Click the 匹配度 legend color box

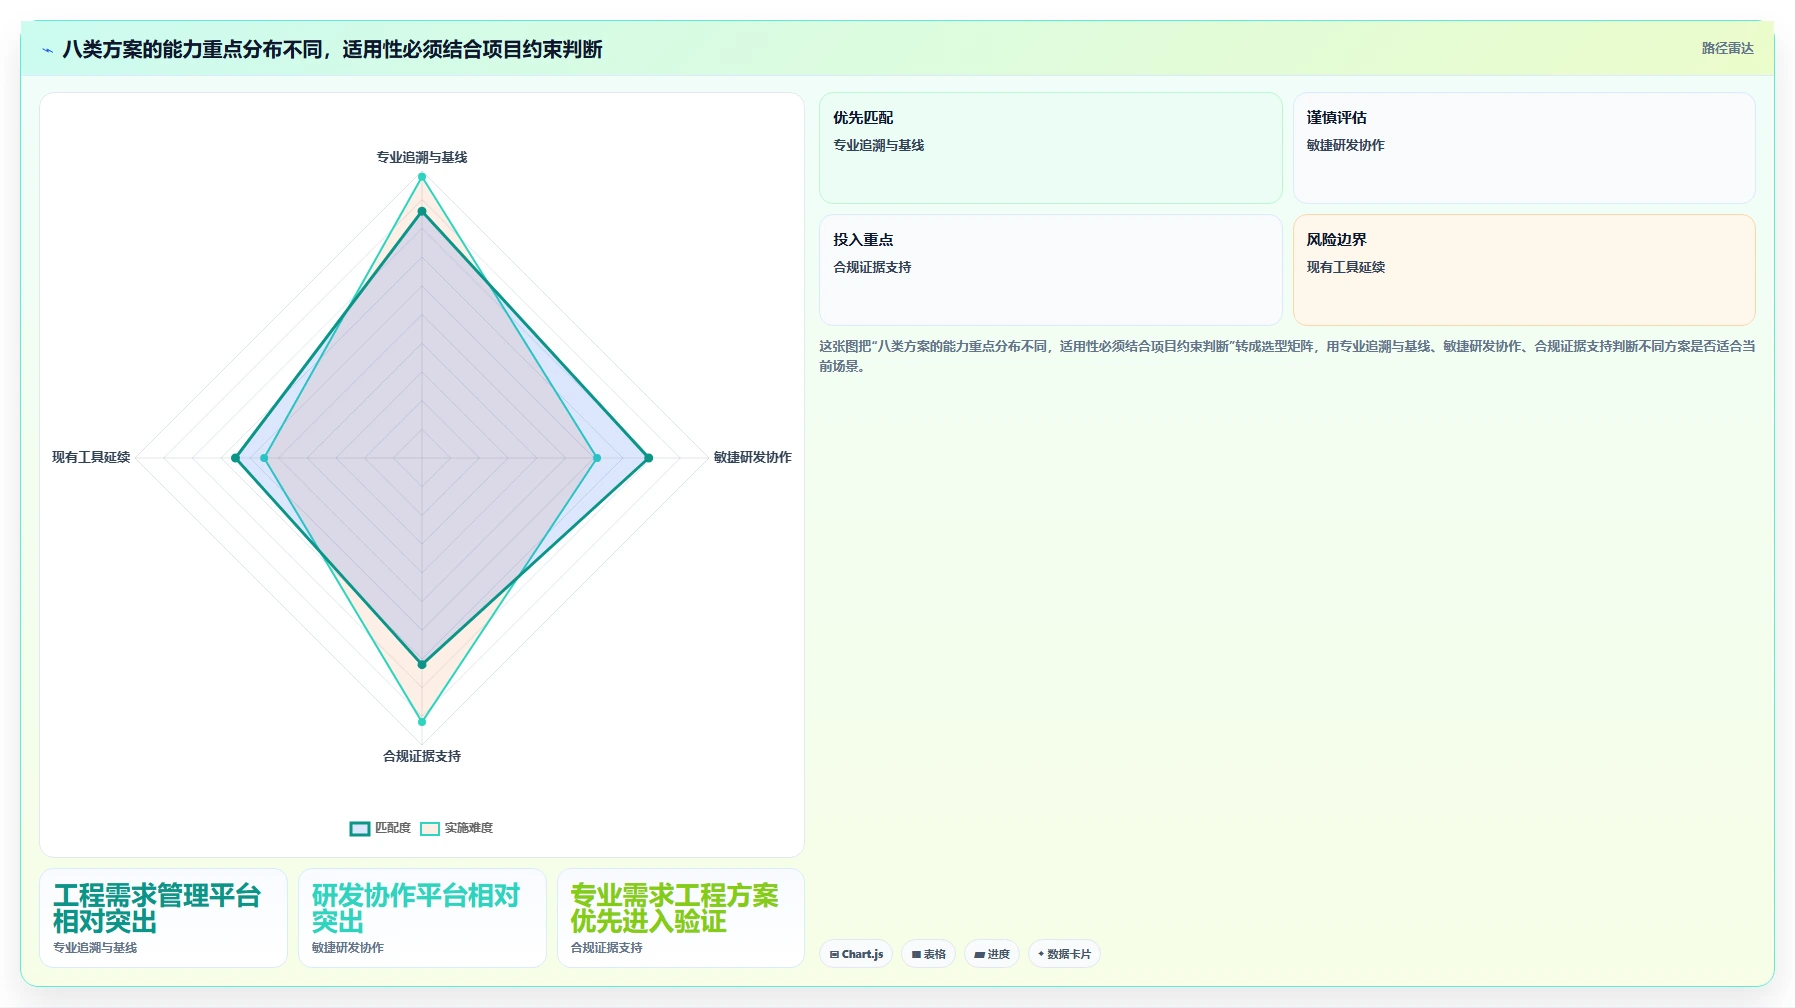(360, 828)
